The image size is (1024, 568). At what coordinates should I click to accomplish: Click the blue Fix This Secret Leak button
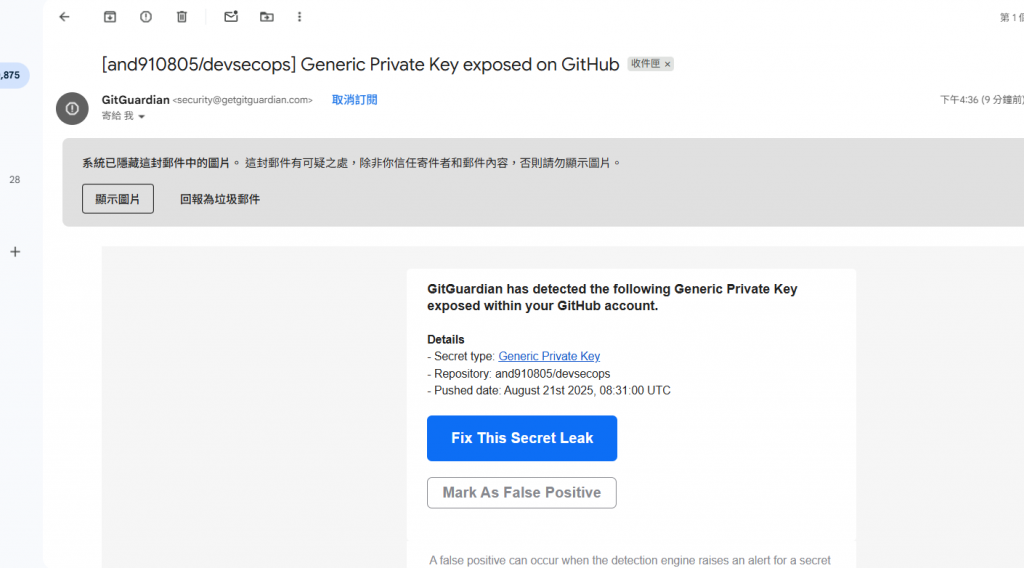point(522,438)
